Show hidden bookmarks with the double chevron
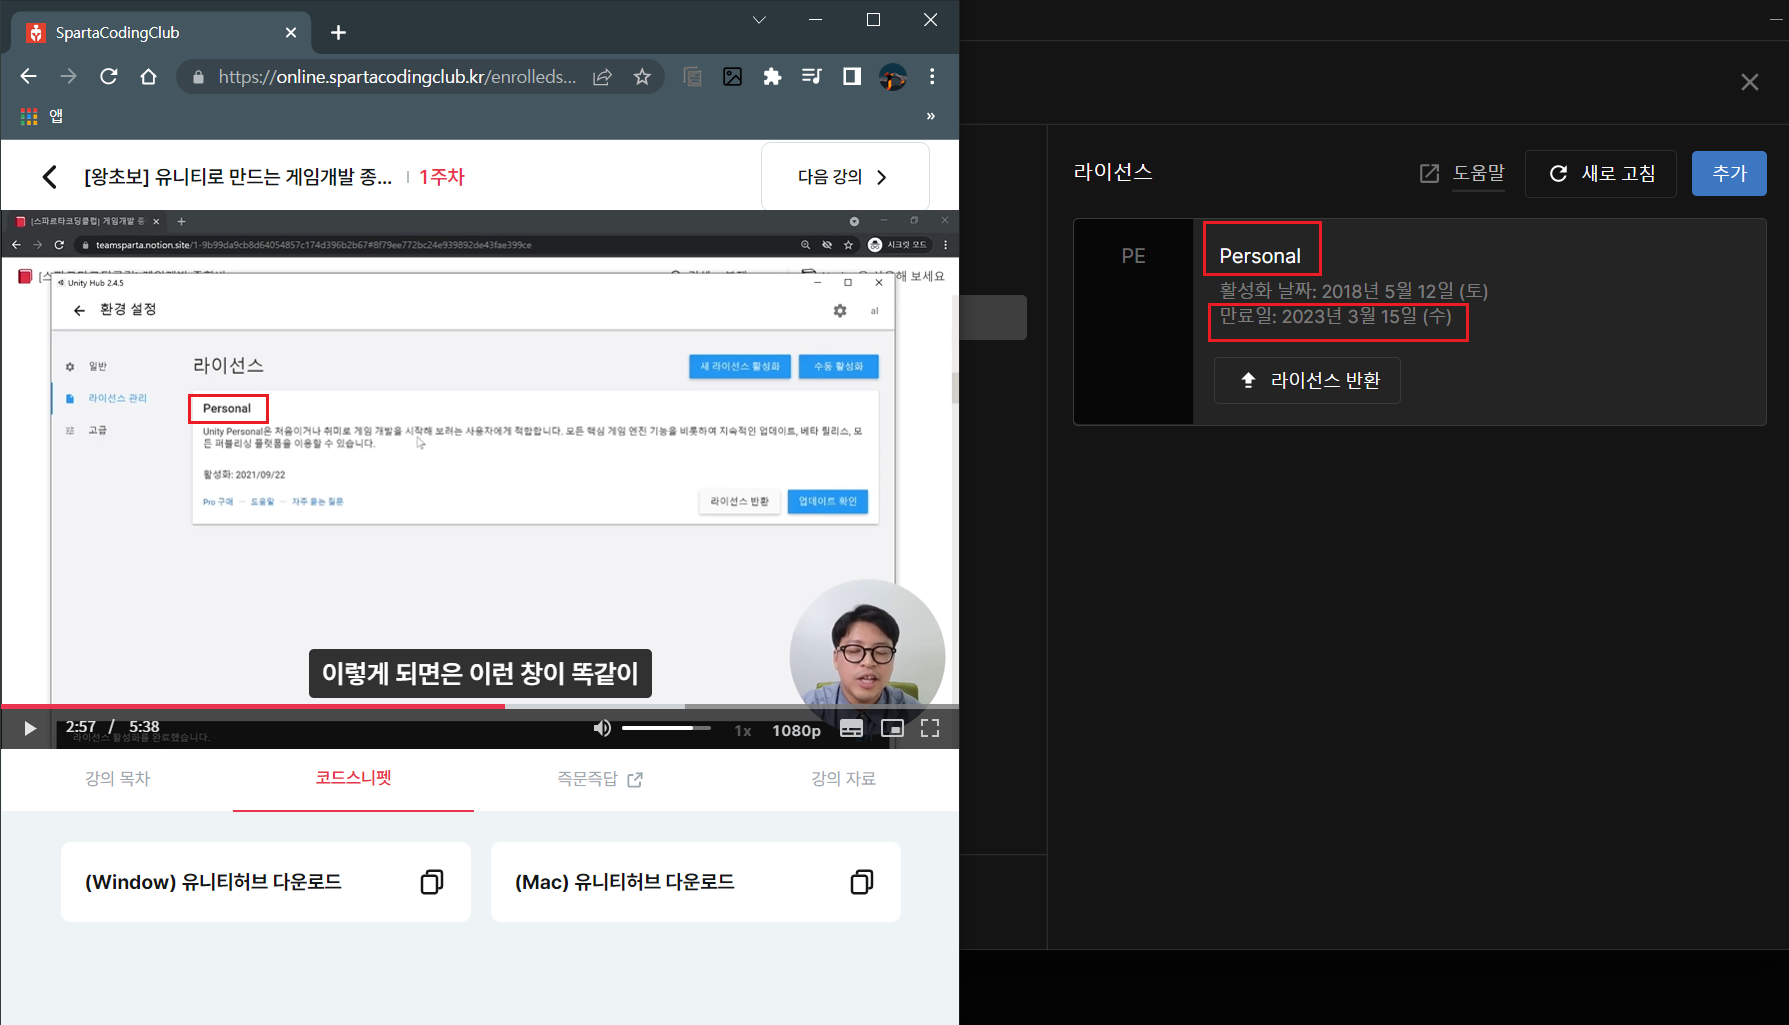1789x1025 pixels. 930,116
